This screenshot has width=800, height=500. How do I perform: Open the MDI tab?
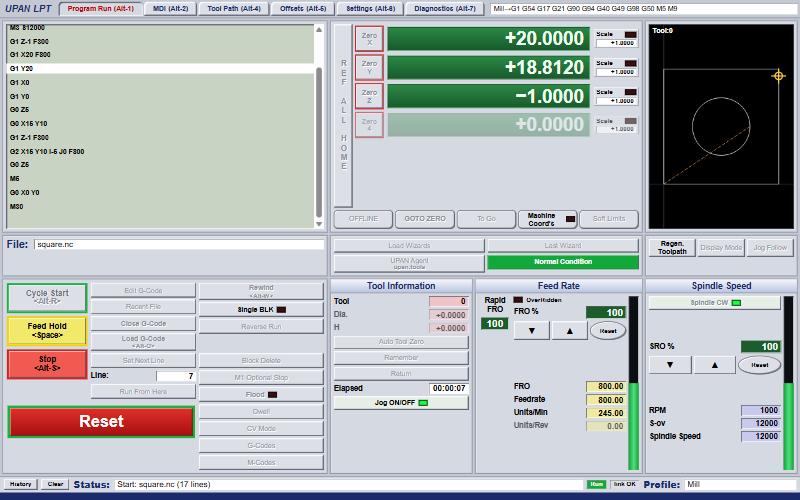tap(170, 9)
